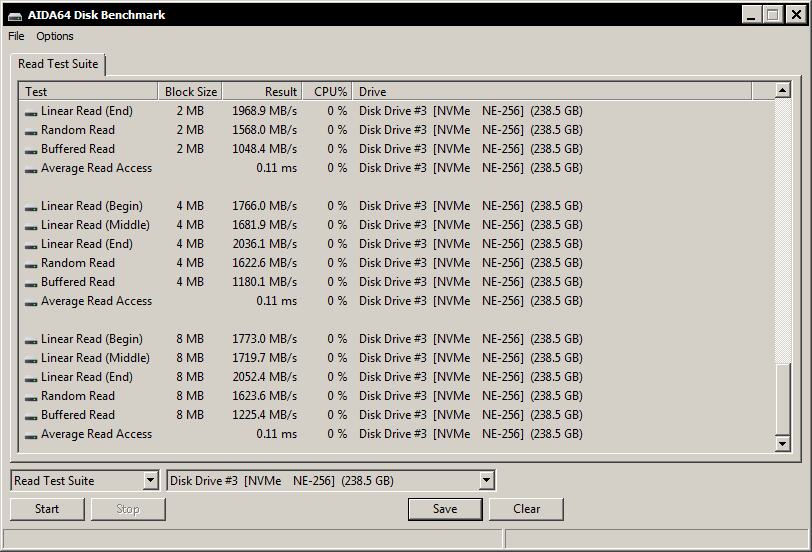Click disk icon of 2 MB Linear Read (End)
The image size is (812, 552).
(x=31, y=112)
